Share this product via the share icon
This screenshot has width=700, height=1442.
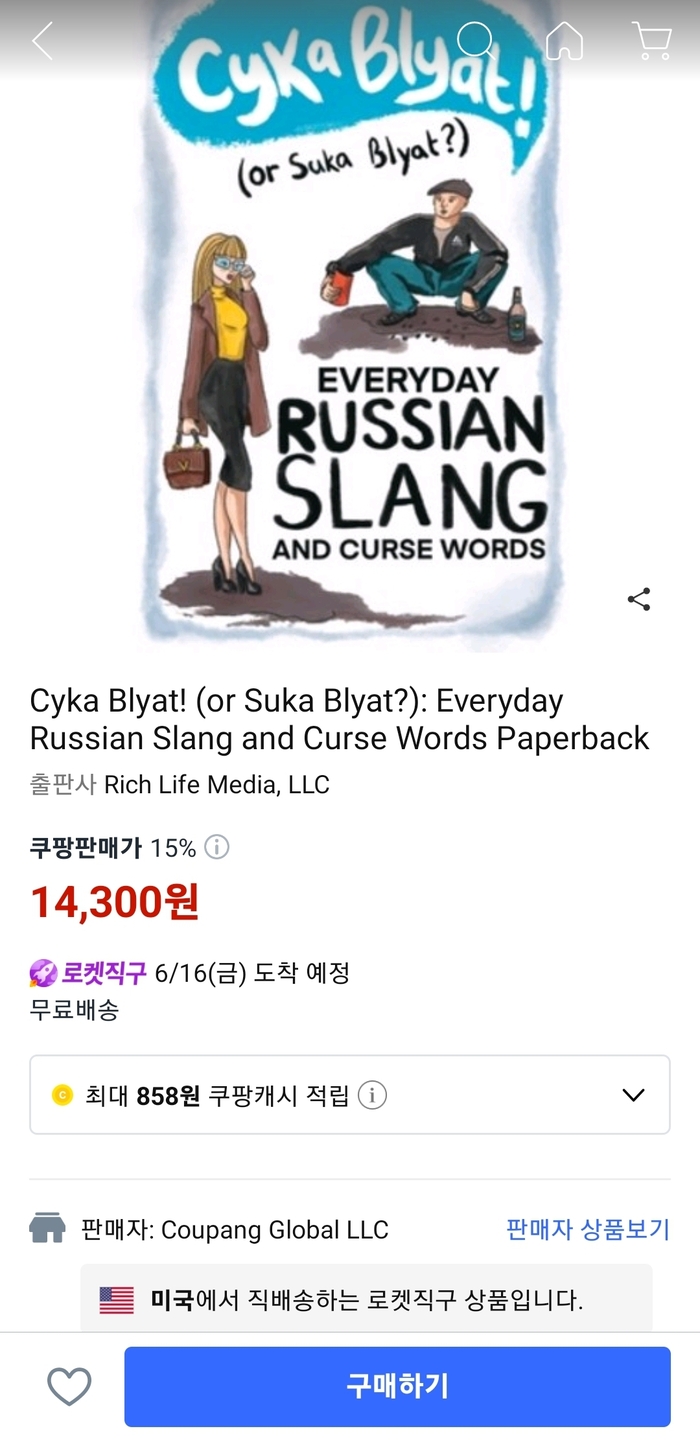click(x=639, y=599)
